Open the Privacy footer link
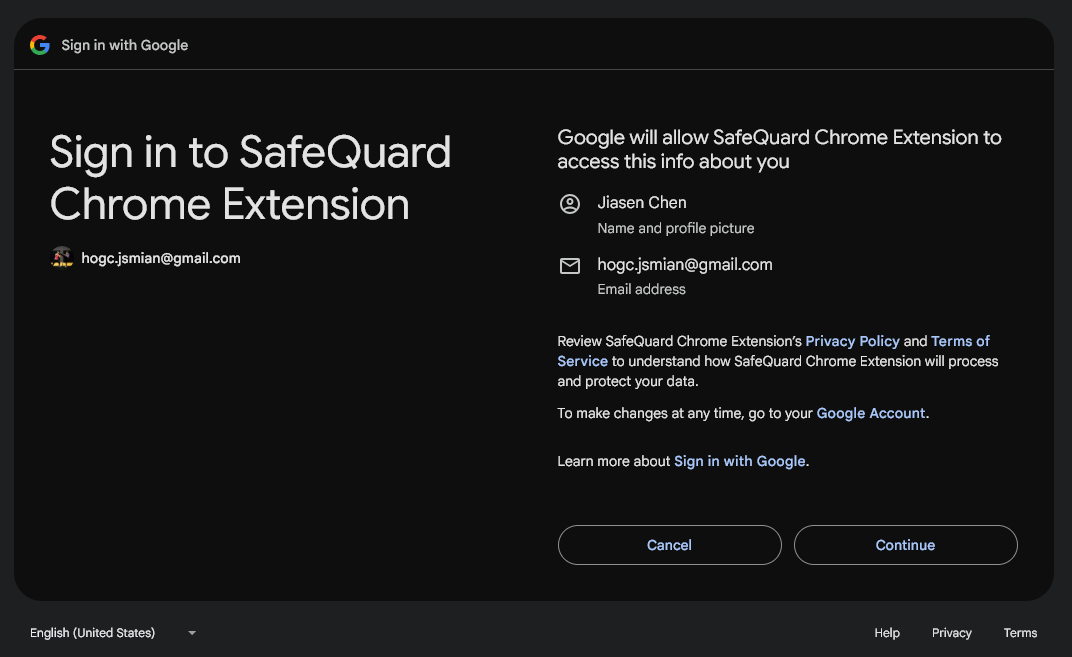Image resolution: width=1072 pixels, height=657 pixels. click(x=951, y=632)
